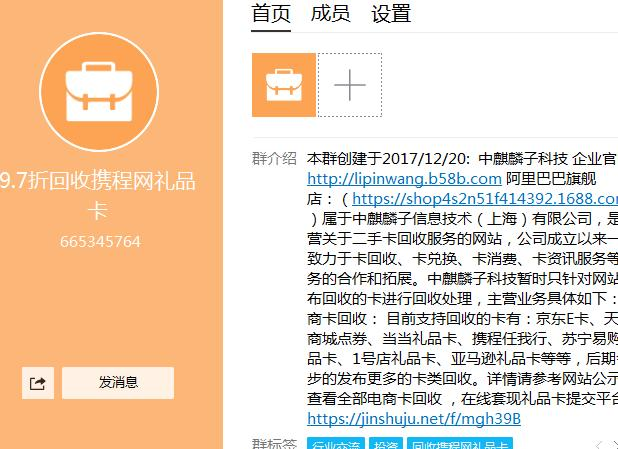This screenshot has width=618, height=449.
Task: Open the 设置 tab
Action: point(391,14)
